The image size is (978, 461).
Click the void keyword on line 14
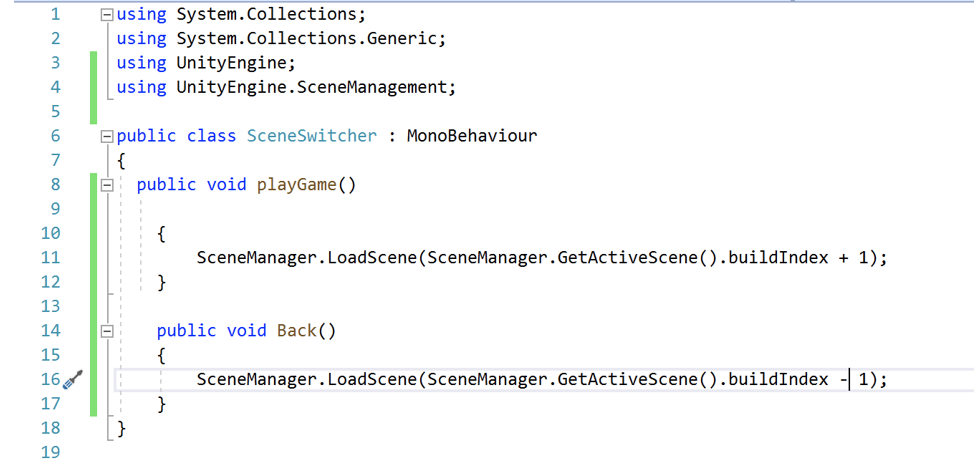(246, 331)
